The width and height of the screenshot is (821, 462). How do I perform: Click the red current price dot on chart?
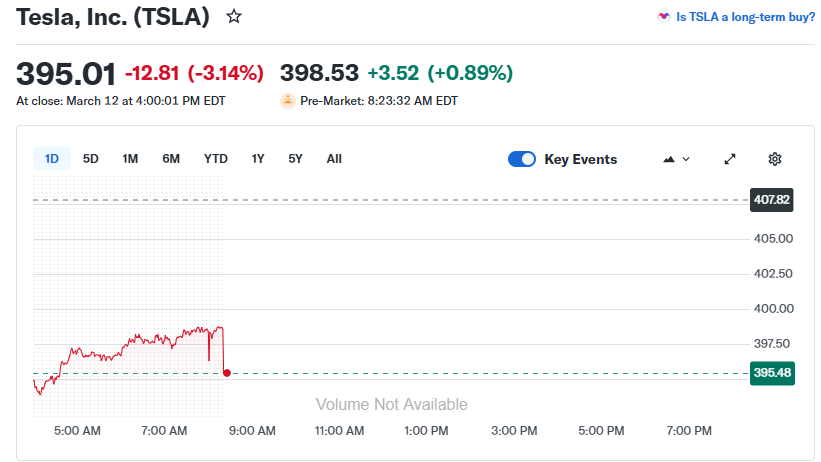tap(227, 373)
